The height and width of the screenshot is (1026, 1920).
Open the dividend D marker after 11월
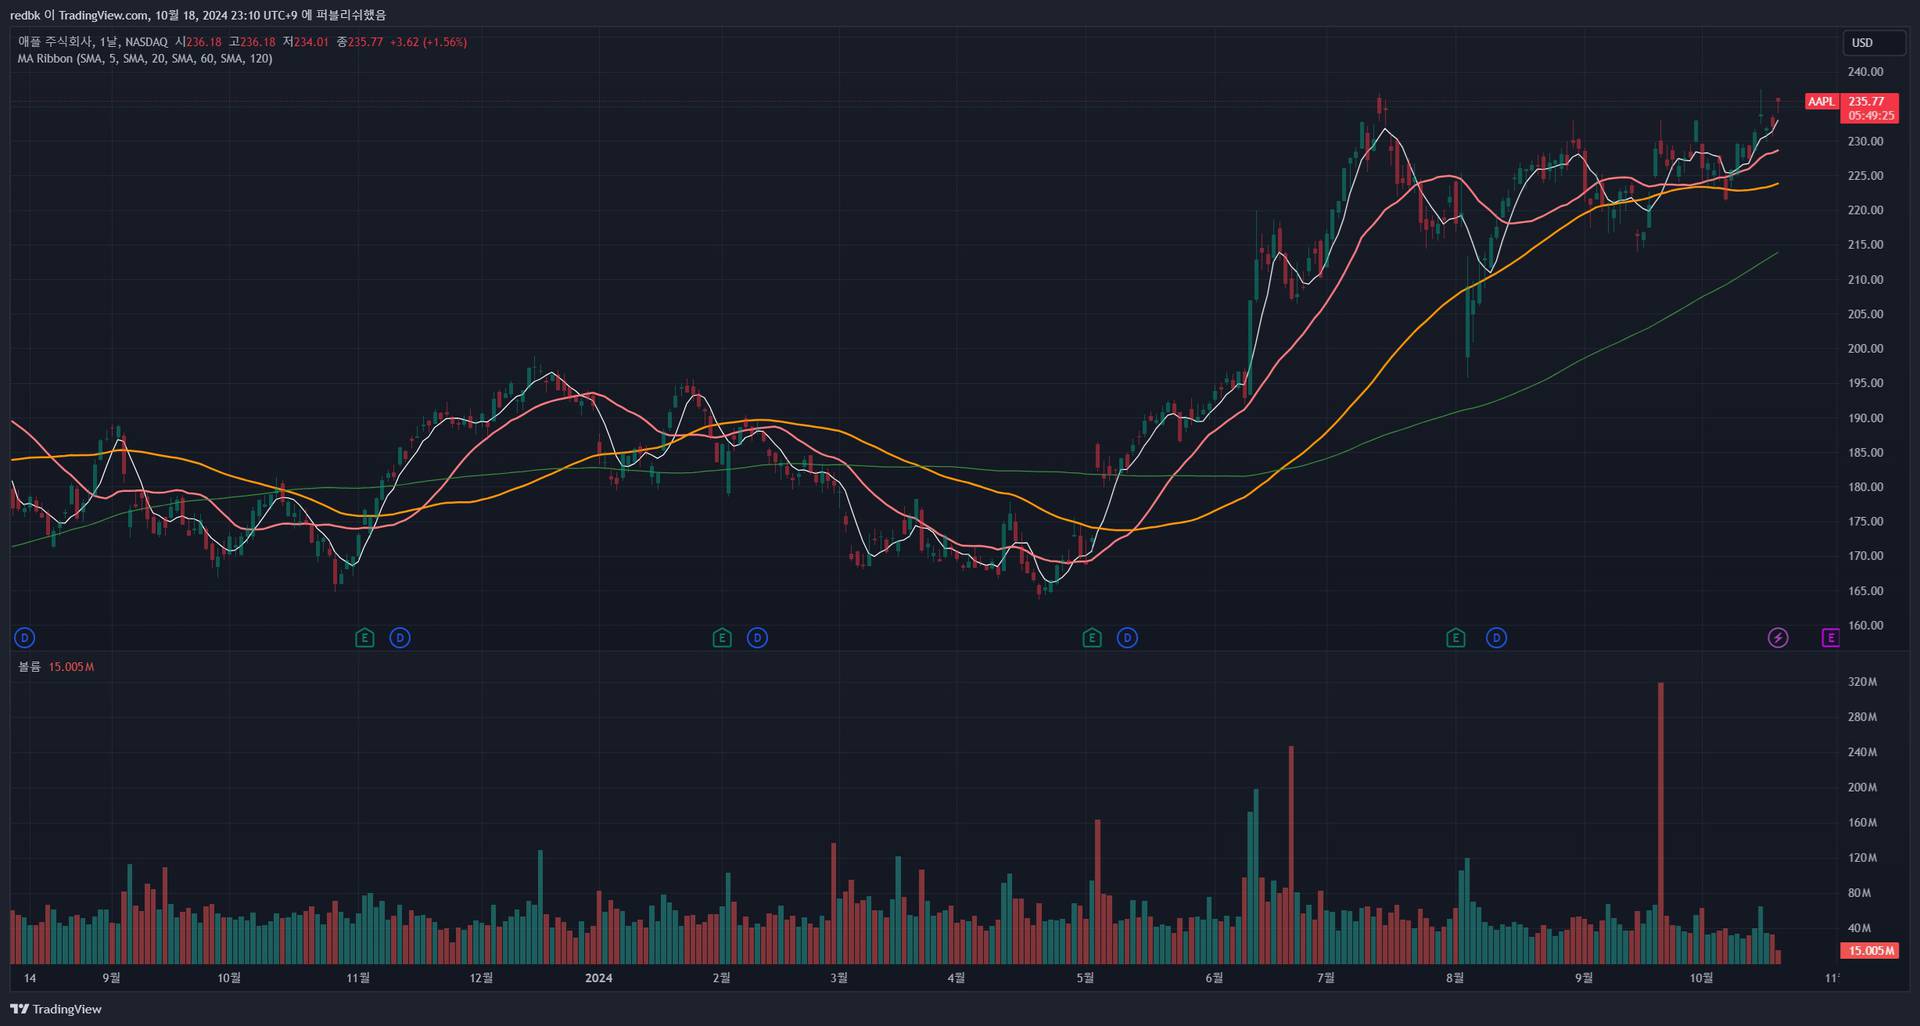pyautogui.click(x=400, y=638)
